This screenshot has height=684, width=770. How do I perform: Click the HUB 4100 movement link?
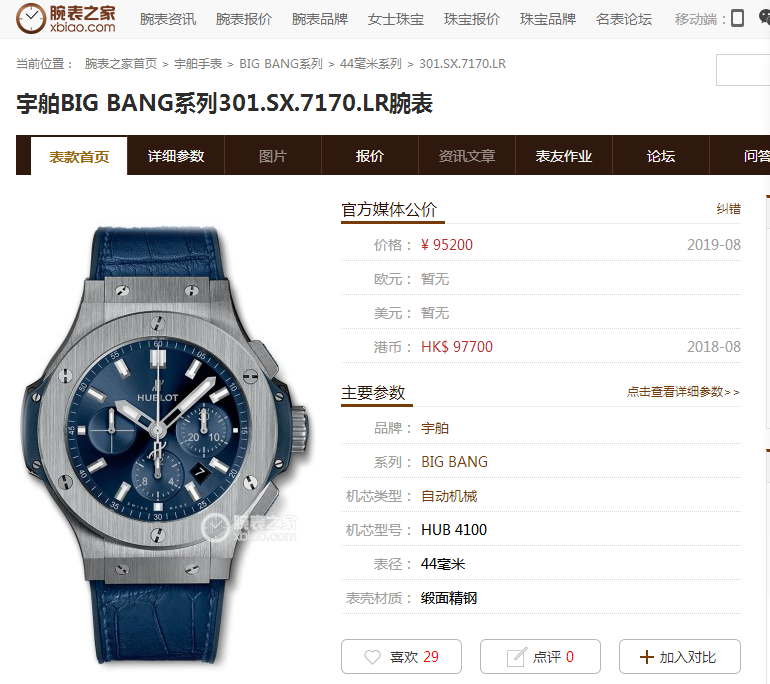coord(454,530)
